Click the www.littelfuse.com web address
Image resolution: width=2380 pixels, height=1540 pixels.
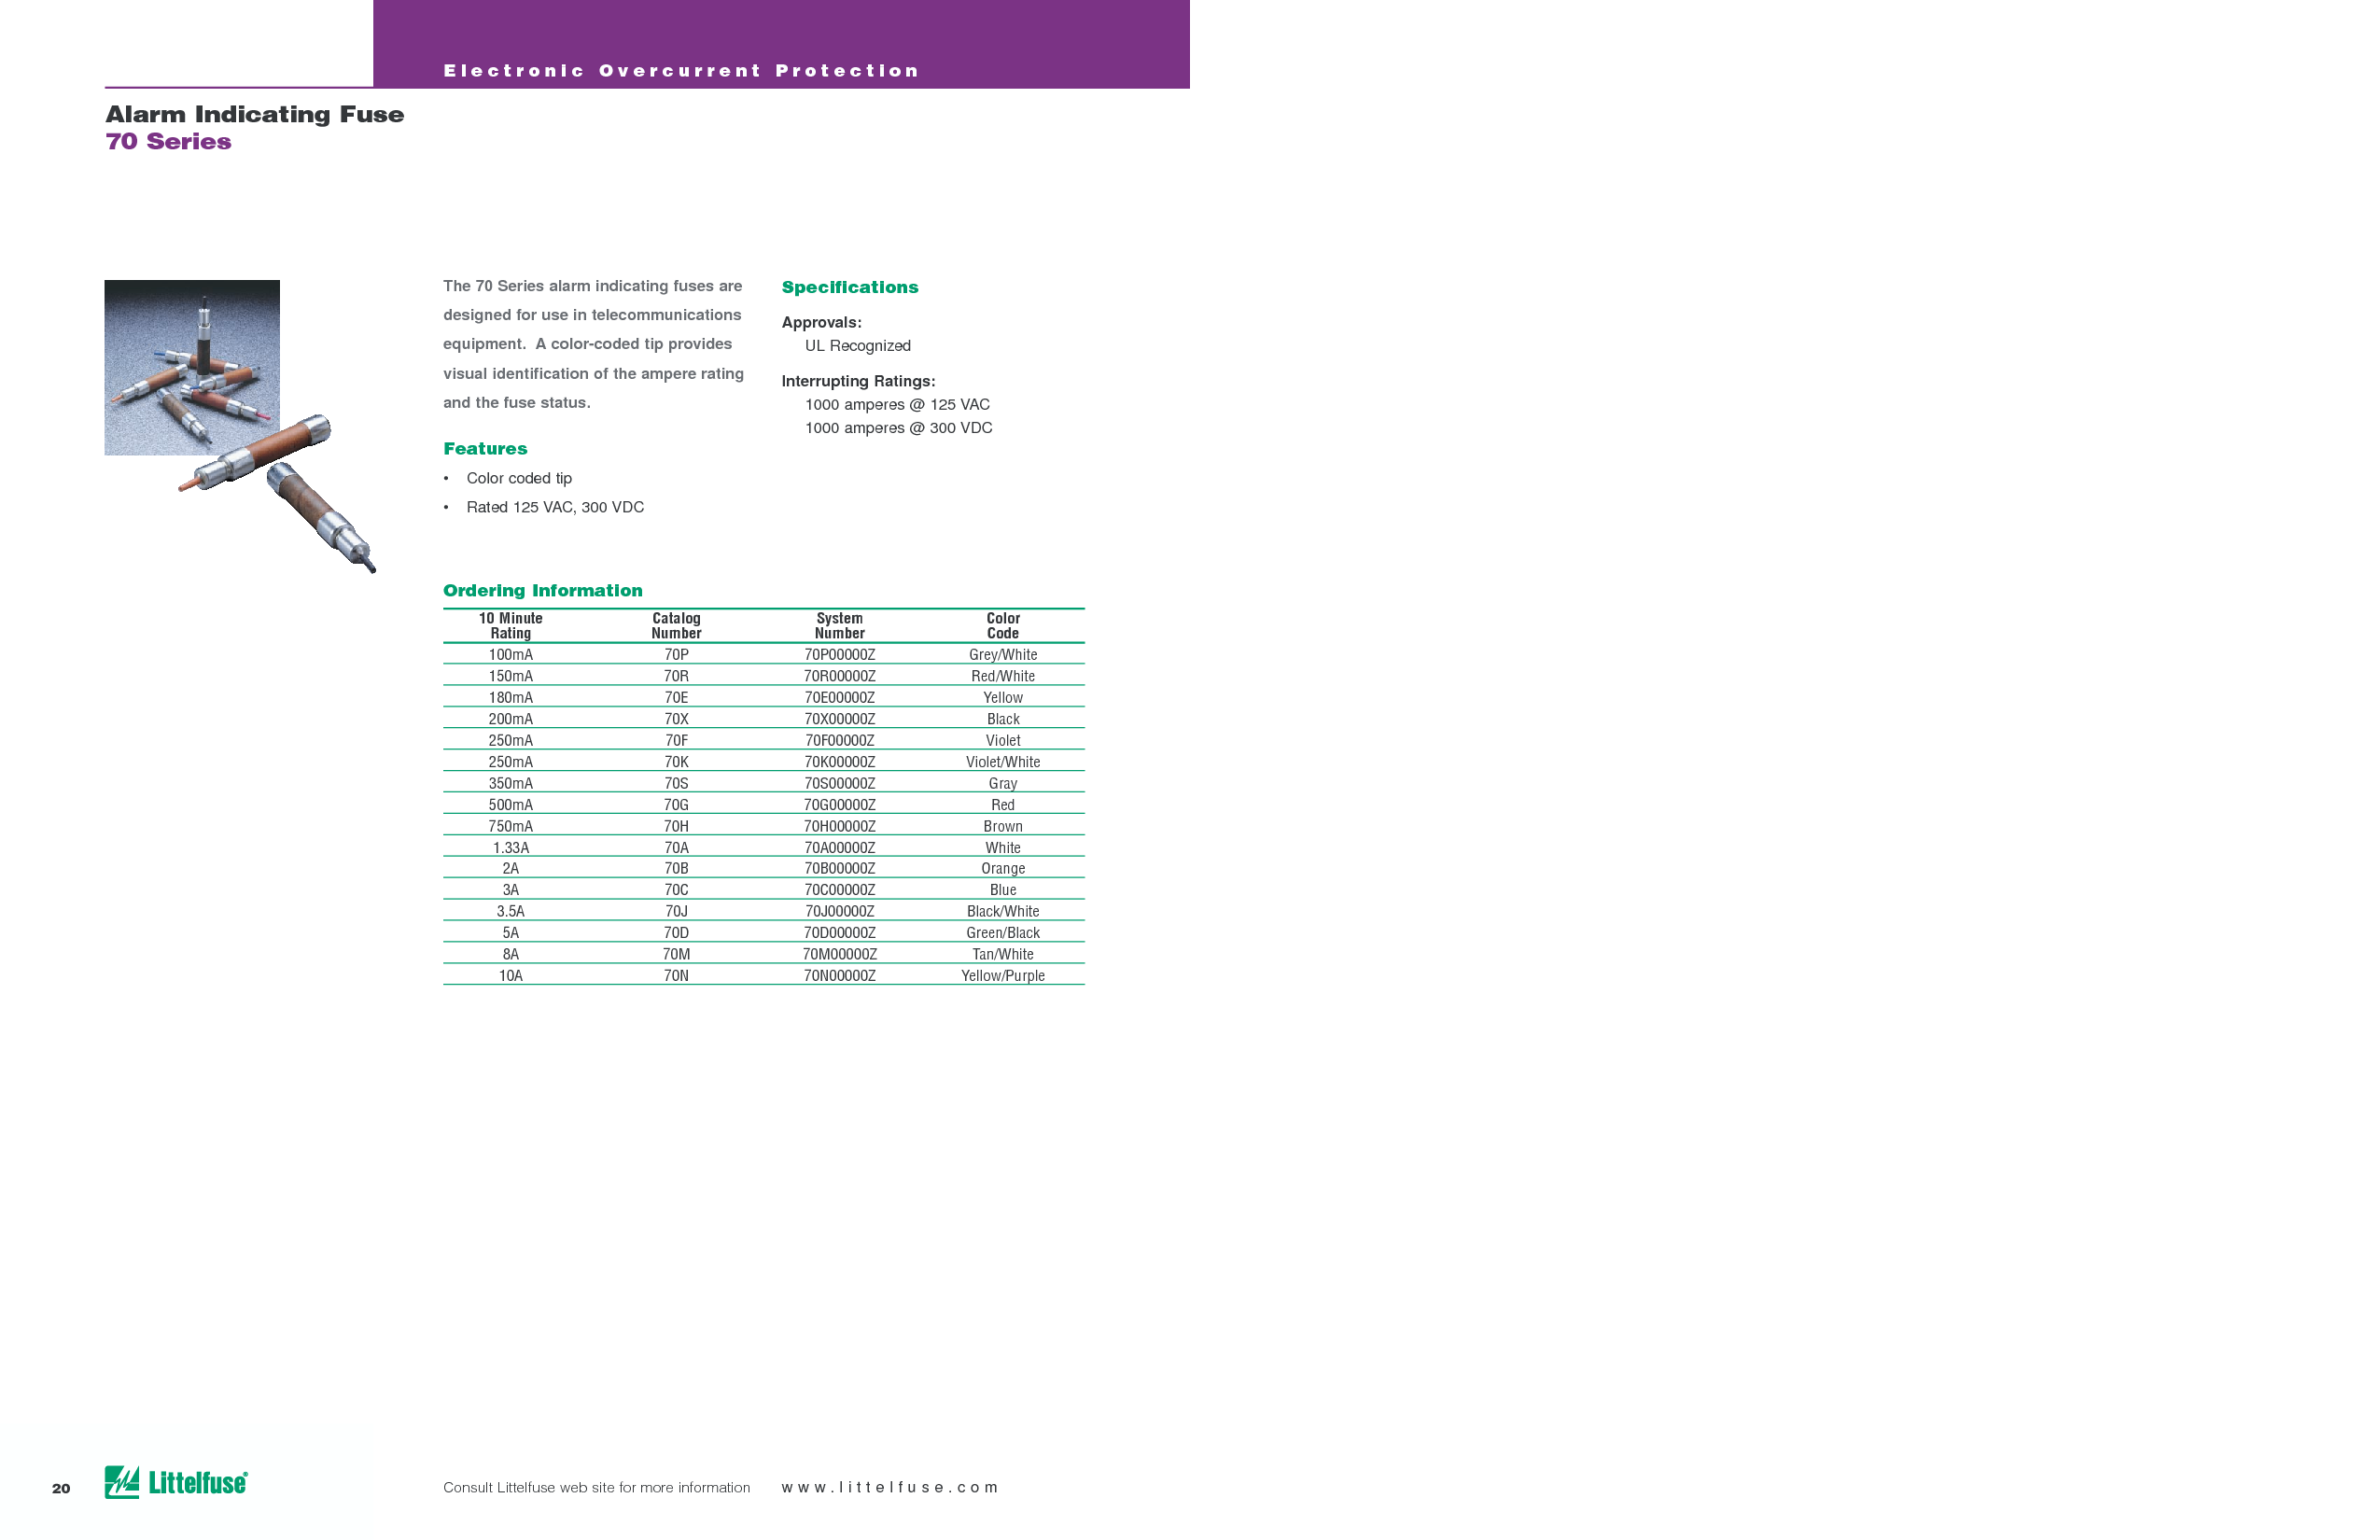point(889,1487)
